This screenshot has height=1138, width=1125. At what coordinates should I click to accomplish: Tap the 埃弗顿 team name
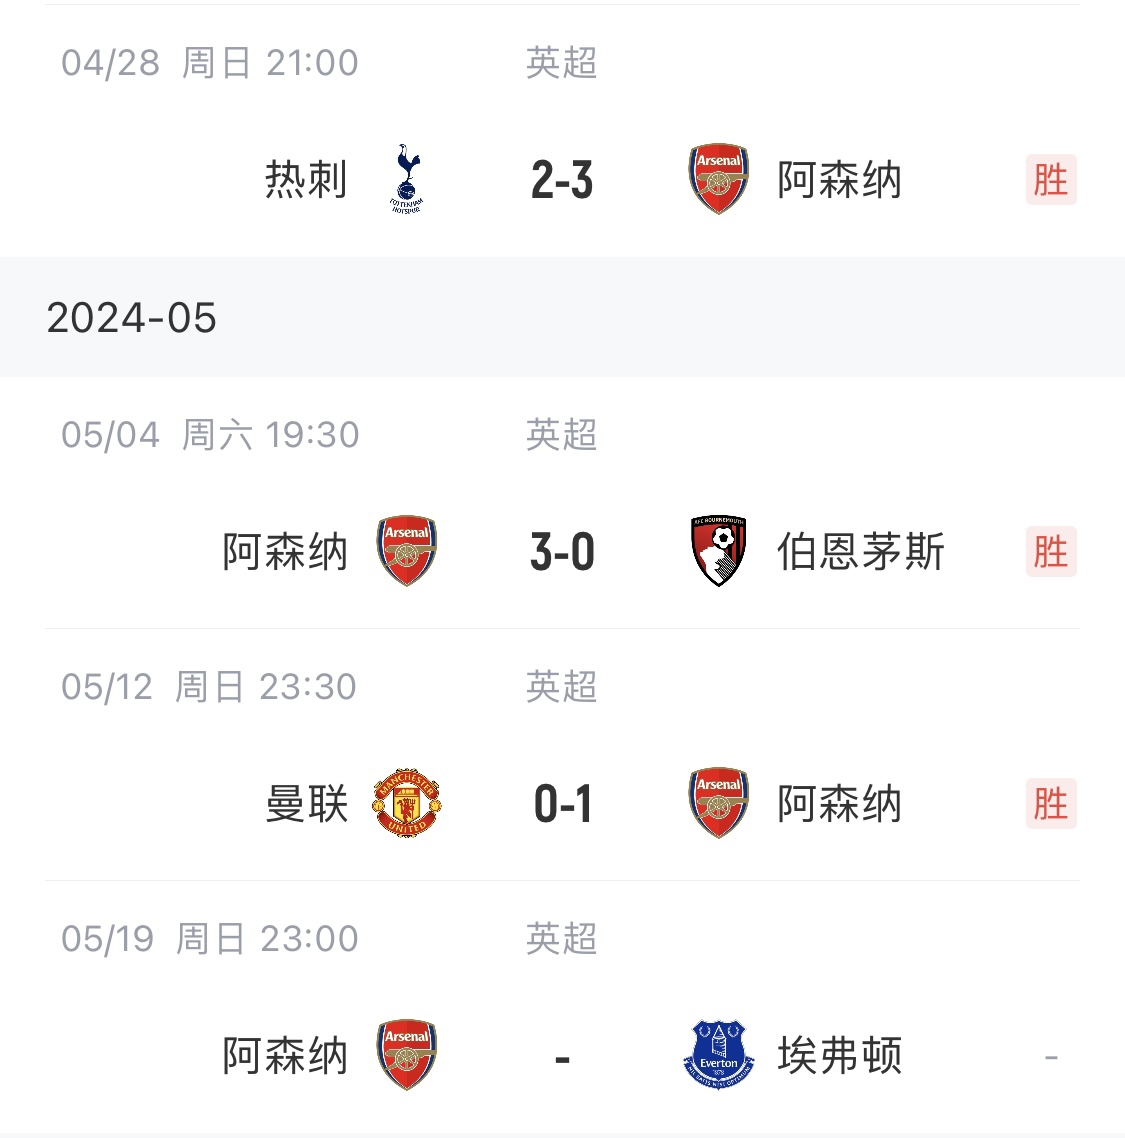(839, 1056)
